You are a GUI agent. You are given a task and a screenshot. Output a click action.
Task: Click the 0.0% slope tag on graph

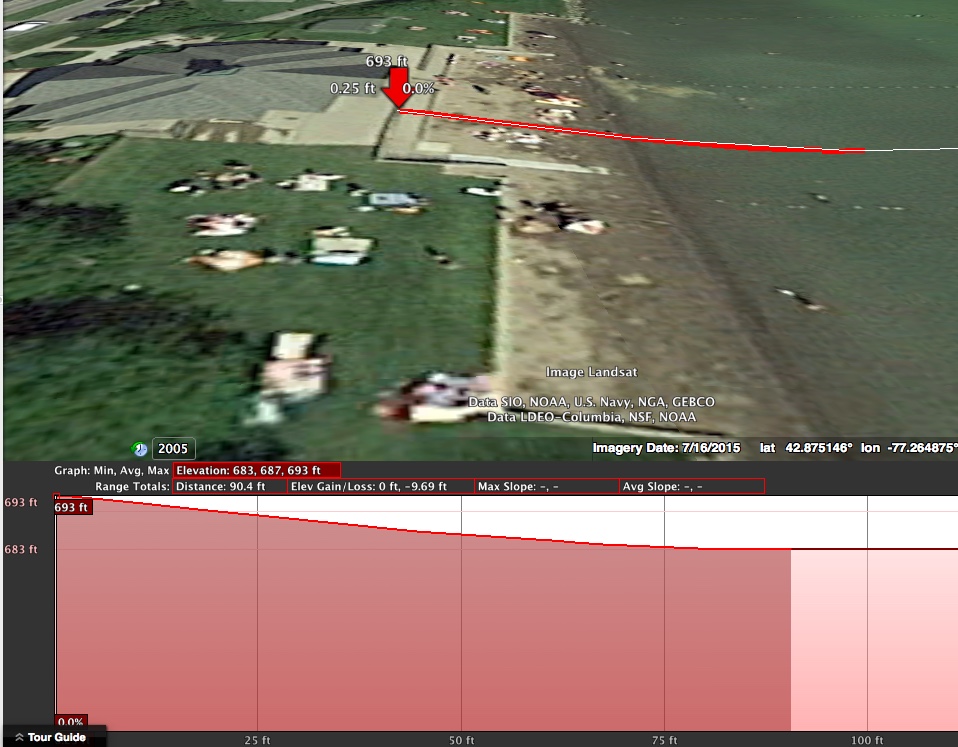click(x=70, y=722)
